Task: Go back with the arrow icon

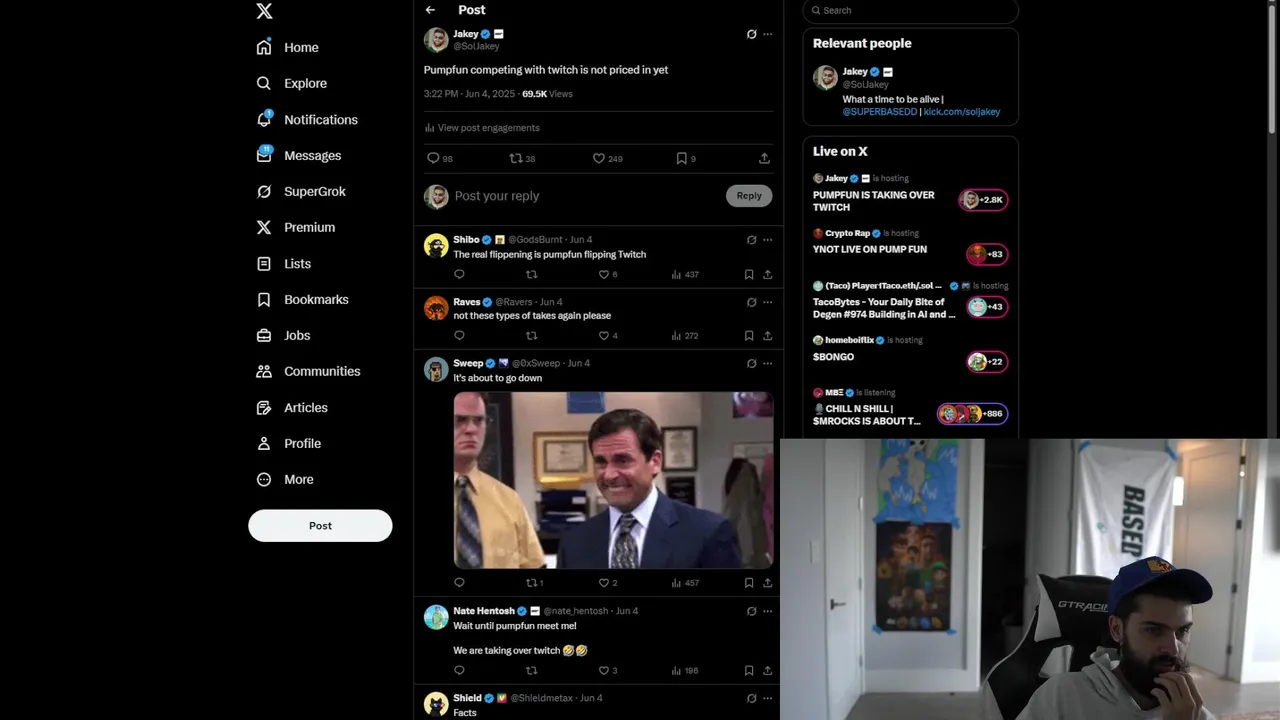Action: coord(430,10)
